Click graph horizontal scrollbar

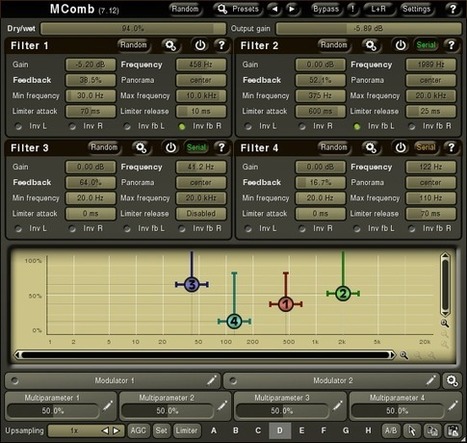click(x=205, y=355)
